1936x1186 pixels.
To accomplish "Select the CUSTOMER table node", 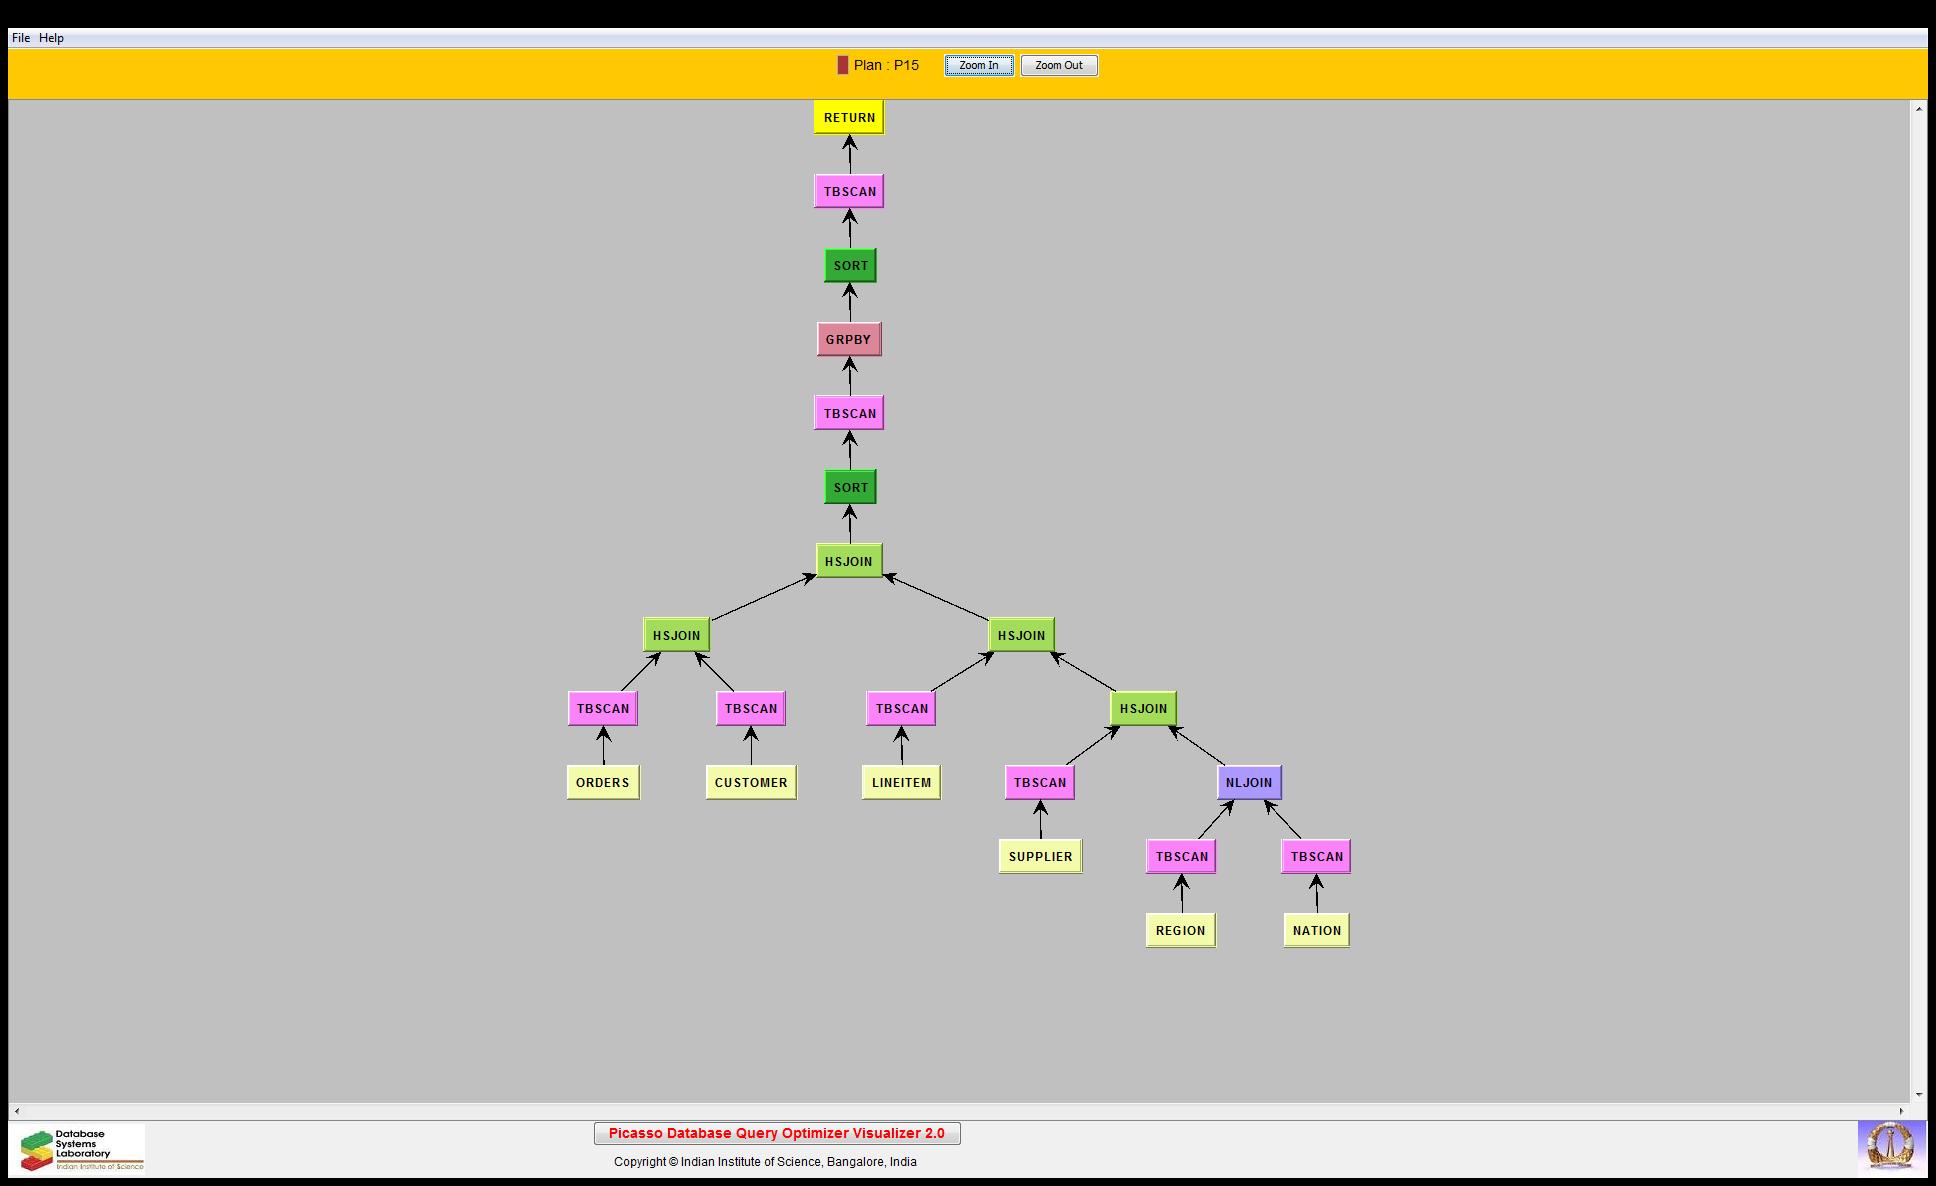I will (751, 783).
